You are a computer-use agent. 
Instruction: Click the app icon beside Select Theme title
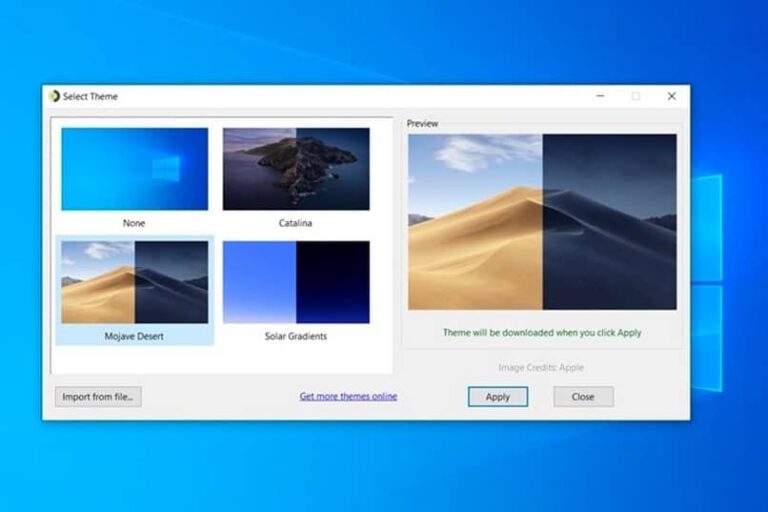coord(54,96)
